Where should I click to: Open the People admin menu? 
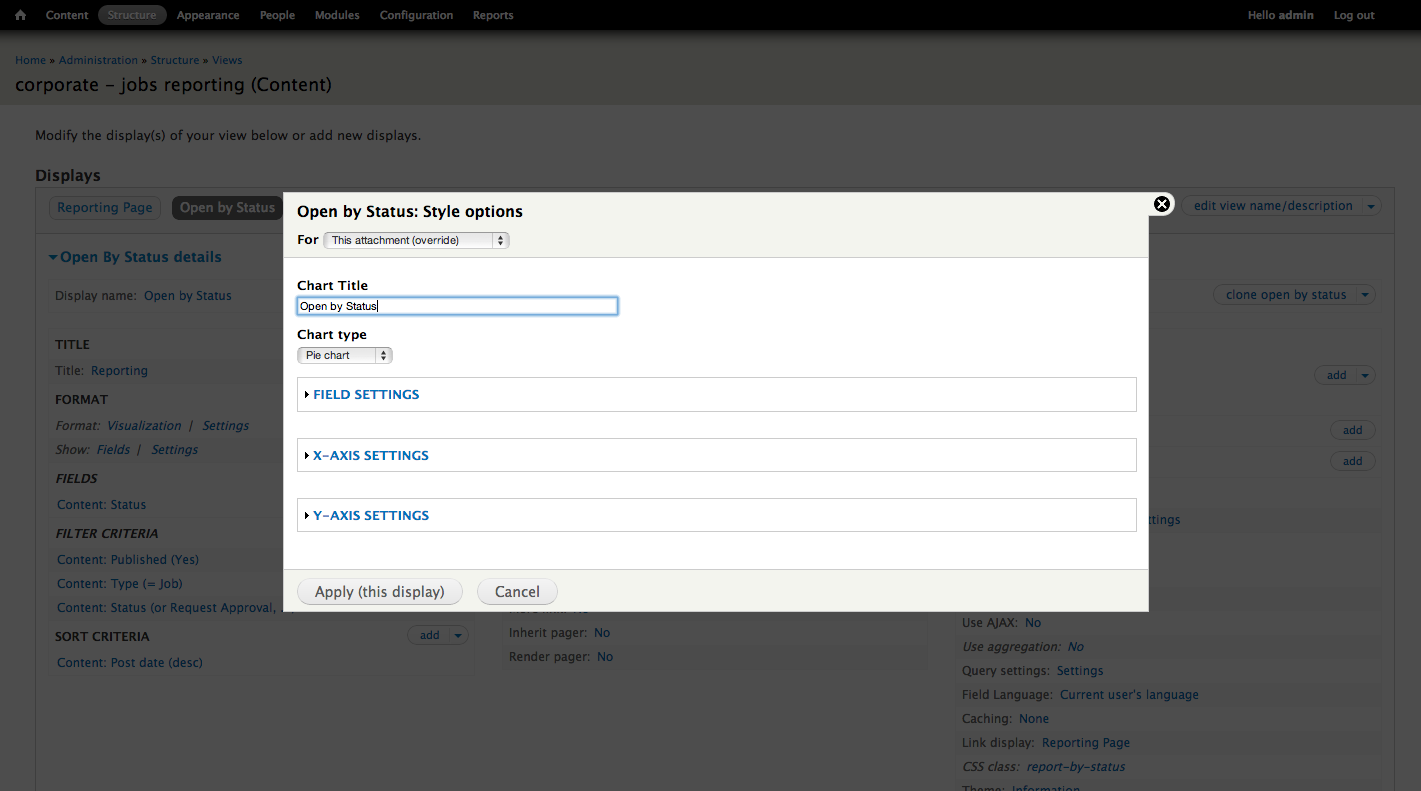[x=277, y=15]
